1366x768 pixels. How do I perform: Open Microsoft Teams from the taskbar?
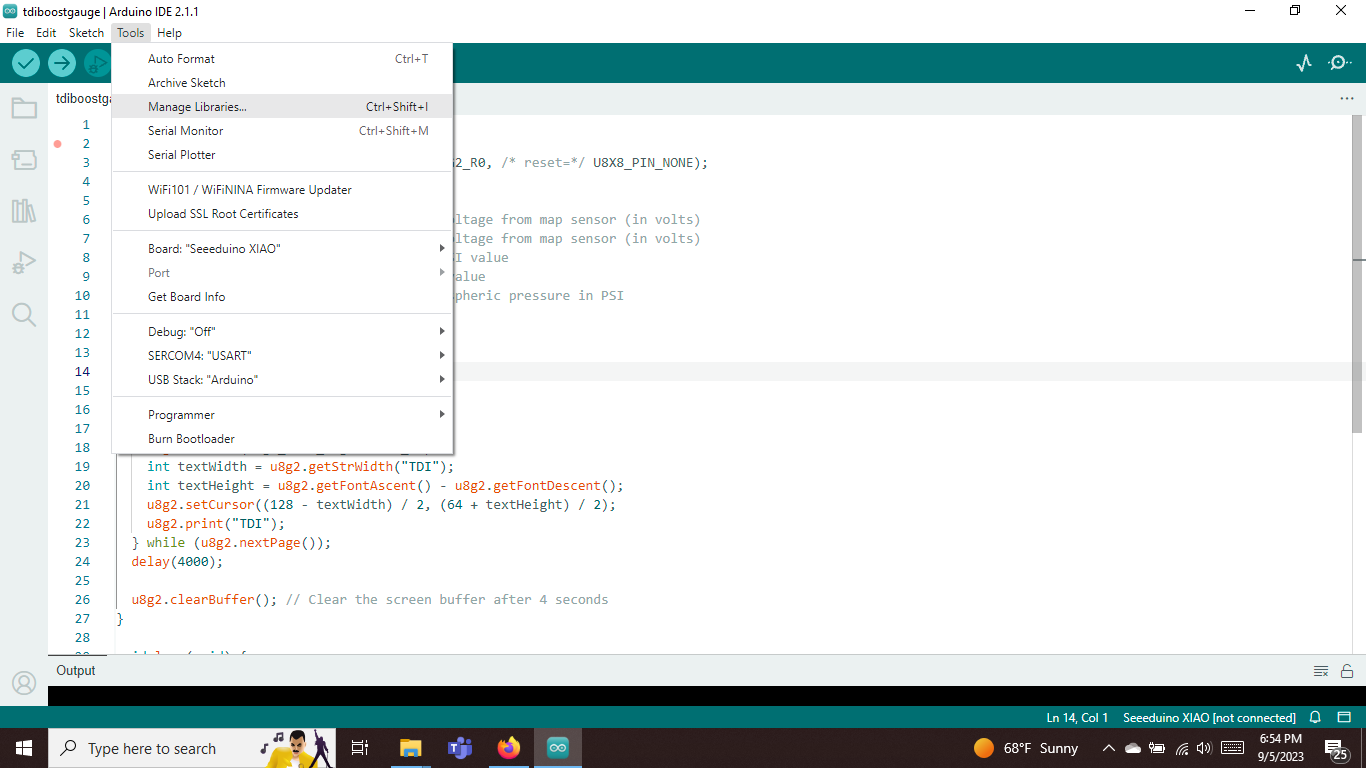pyautogui.click(x=459, y=748)
